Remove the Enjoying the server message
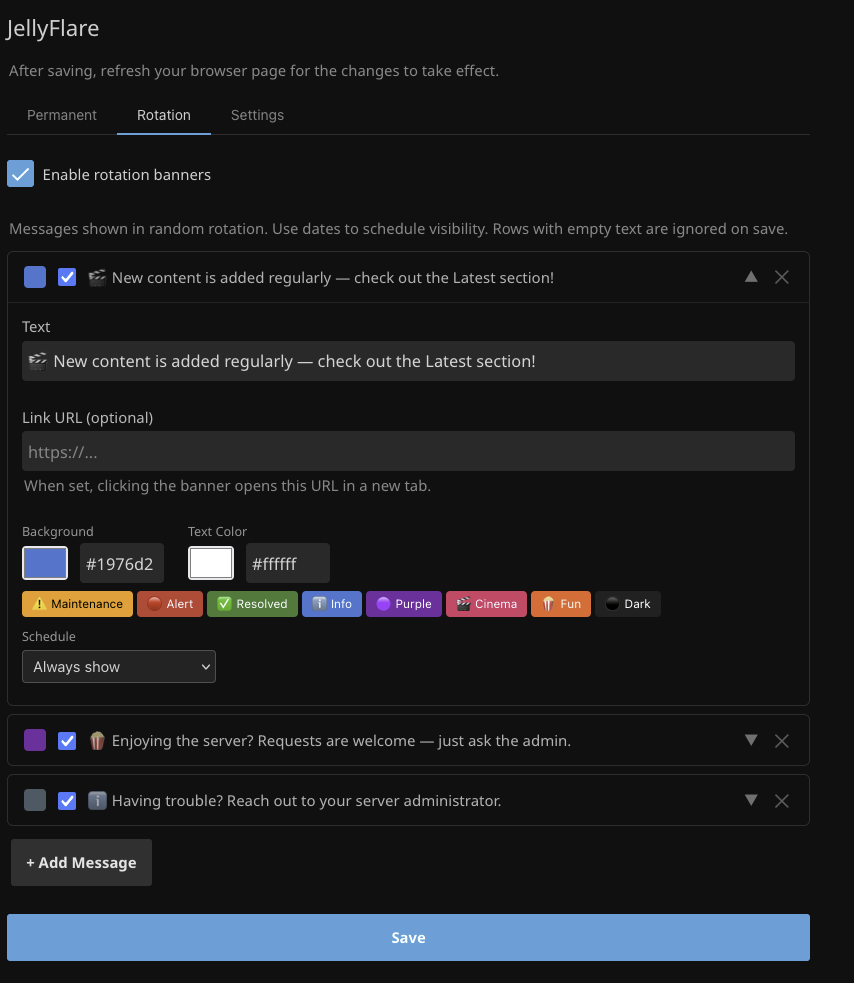 coord(781,741)
